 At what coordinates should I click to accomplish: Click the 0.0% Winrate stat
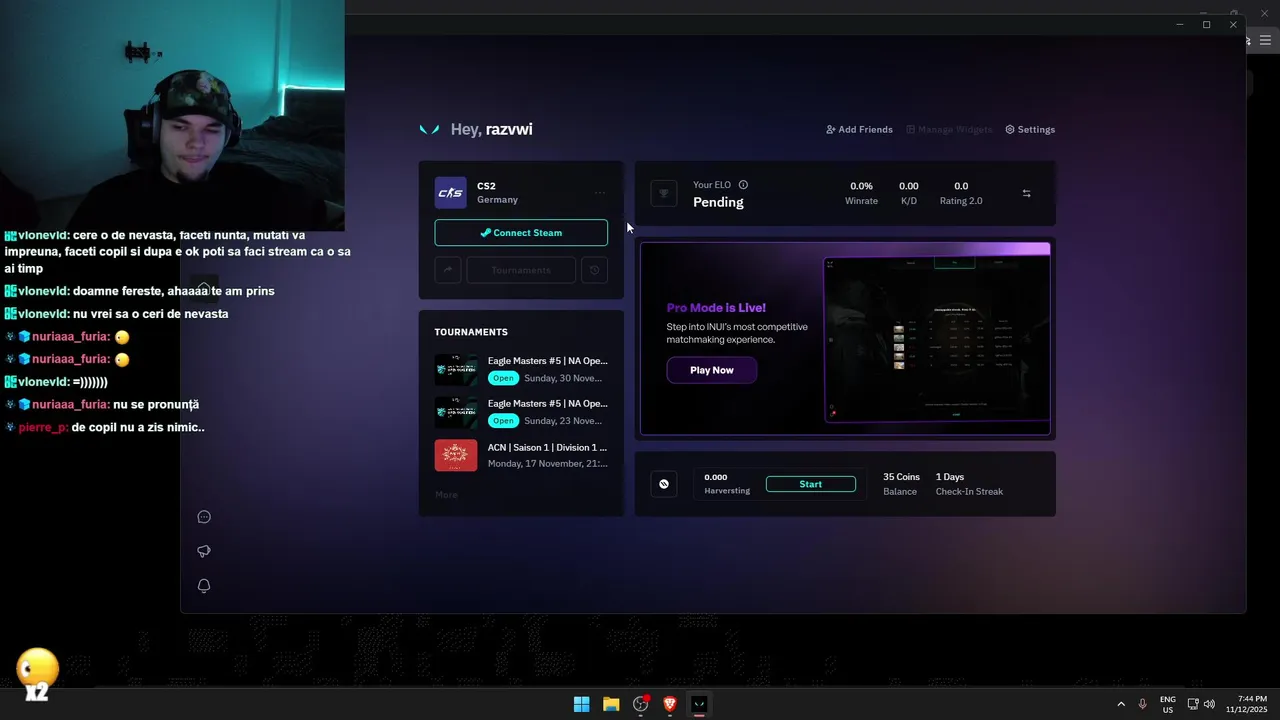[x=861, y=193]
